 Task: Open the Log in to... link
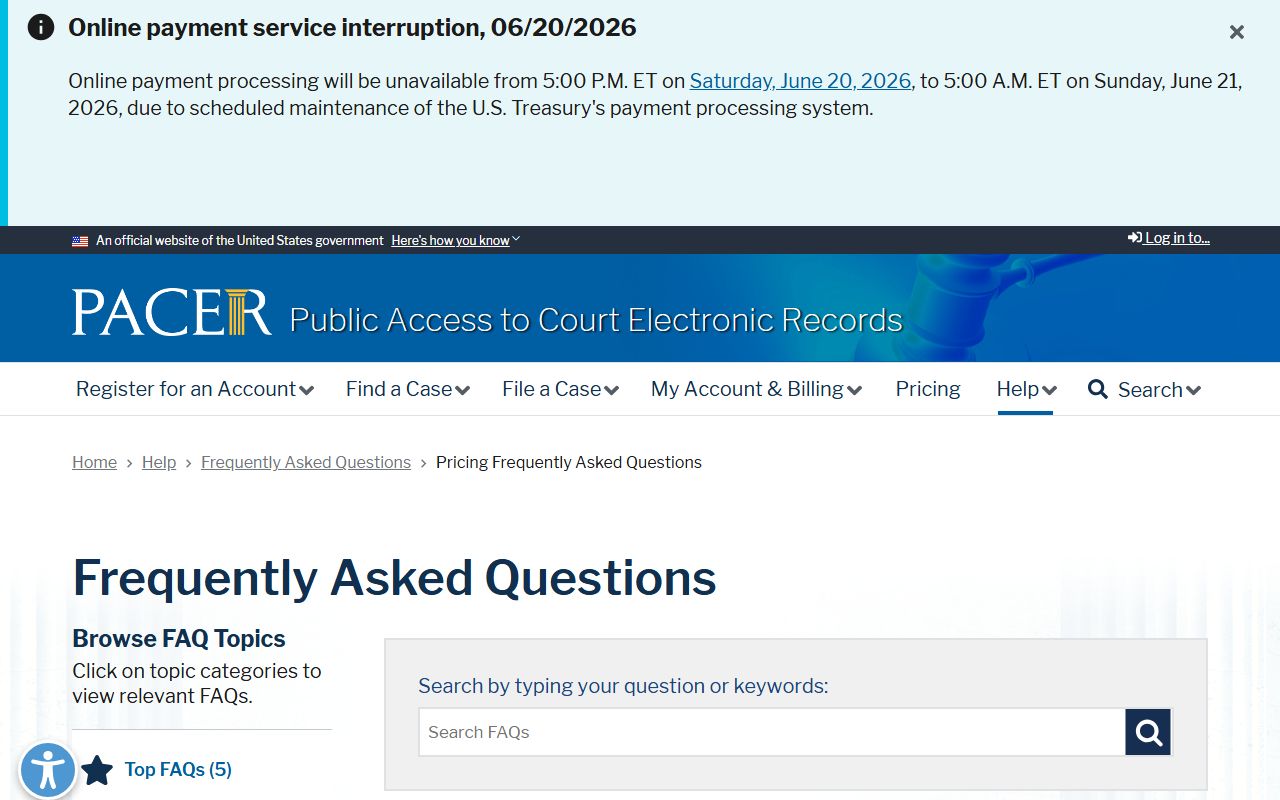(1169, 238)
